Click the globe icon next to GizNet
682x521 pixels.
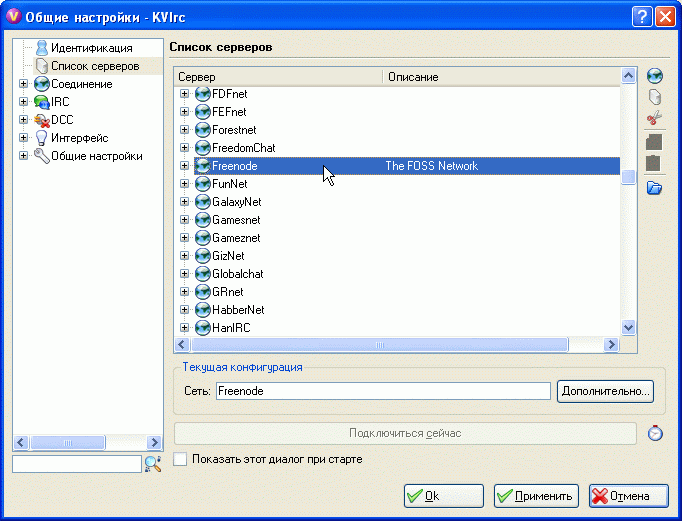pos(203,256)
